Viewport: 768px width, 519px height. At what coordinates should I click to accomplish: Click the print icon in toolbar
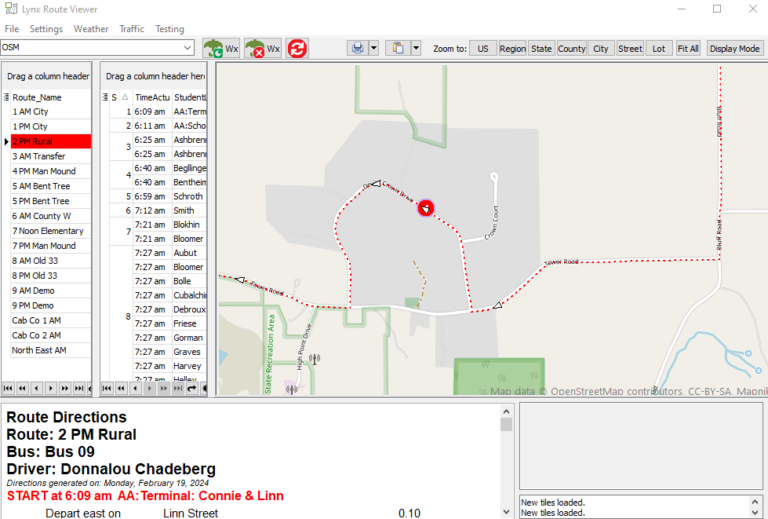tap(357, 48)
